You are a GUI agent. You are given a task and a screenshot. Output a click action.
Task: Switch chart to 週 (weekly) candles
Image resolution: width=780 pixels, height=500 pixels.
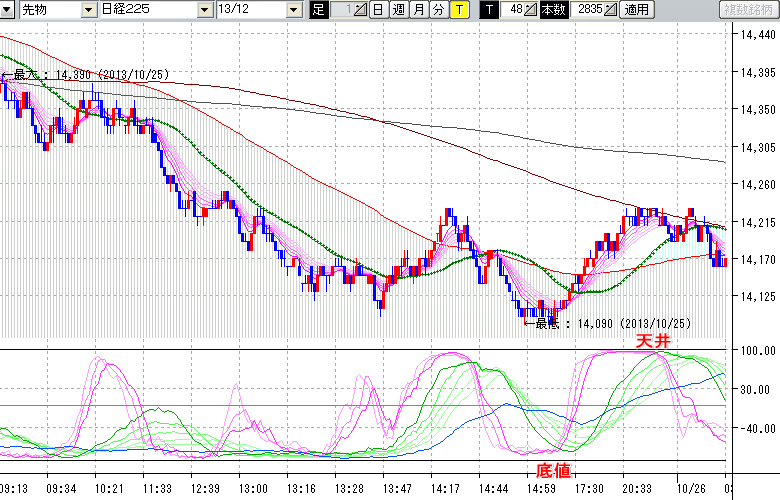398,10
